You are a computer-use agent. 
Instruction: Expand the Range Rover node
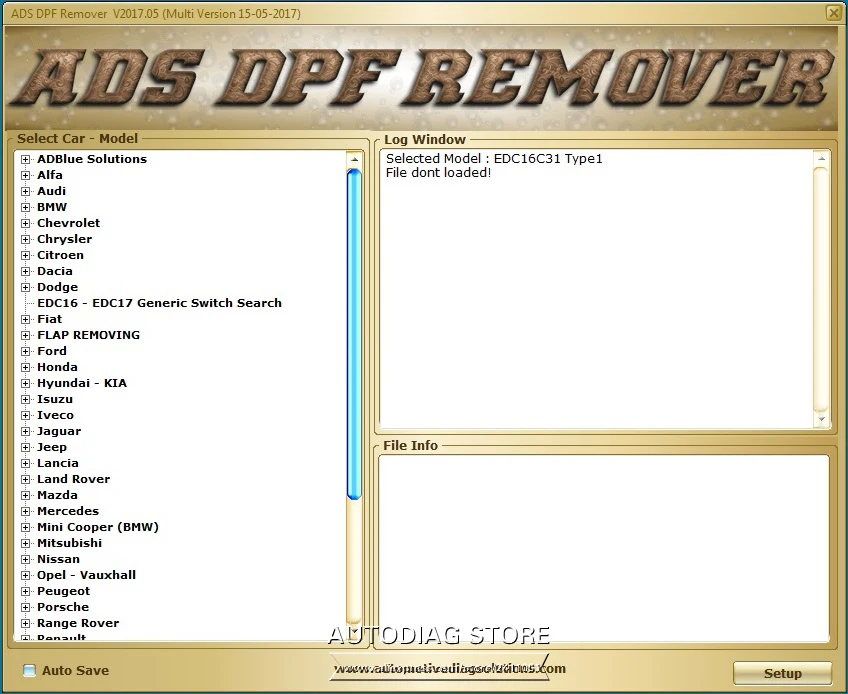[x=25, y=624]
